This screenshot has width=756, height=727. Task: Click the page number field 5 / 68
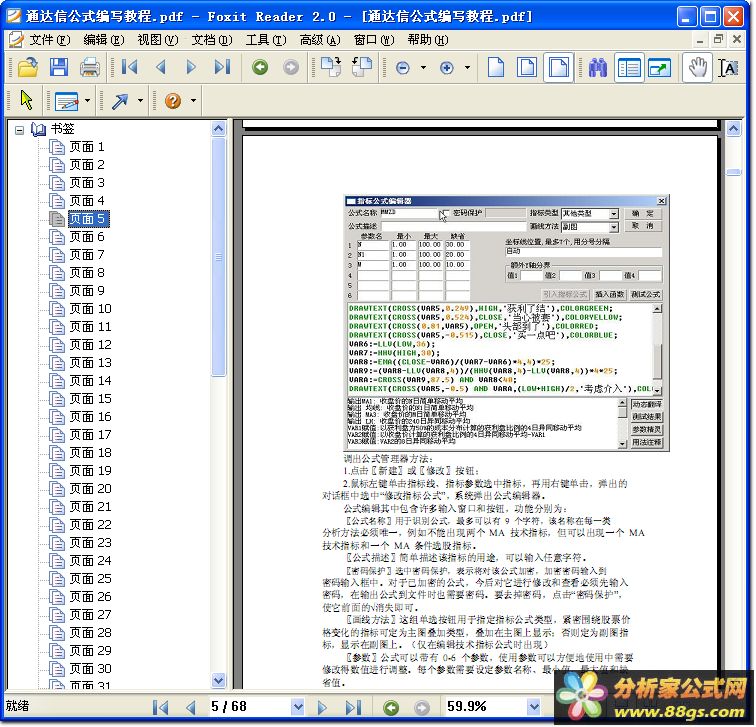[250, 708]
